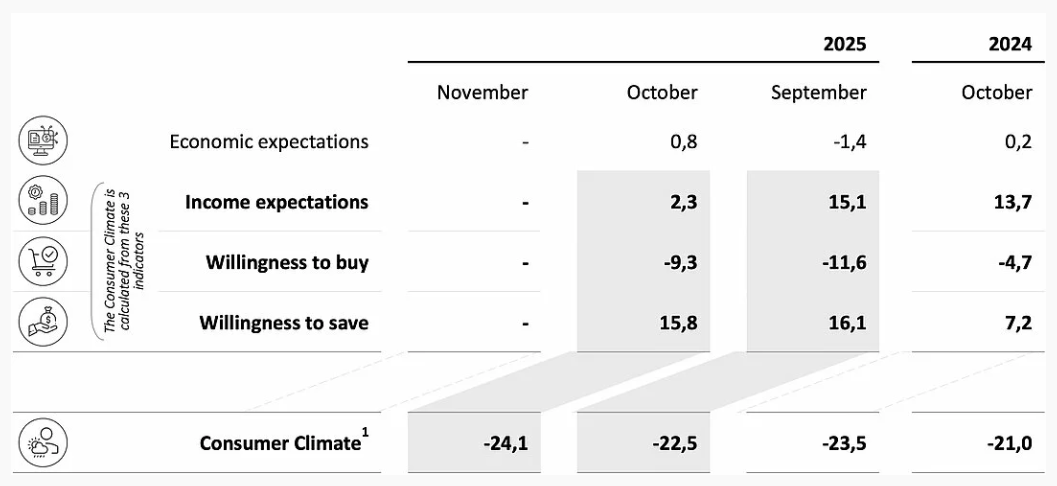Viewport: 1057px width, 486px height.
Task: Click the September column header
Action: click(818, 93)
